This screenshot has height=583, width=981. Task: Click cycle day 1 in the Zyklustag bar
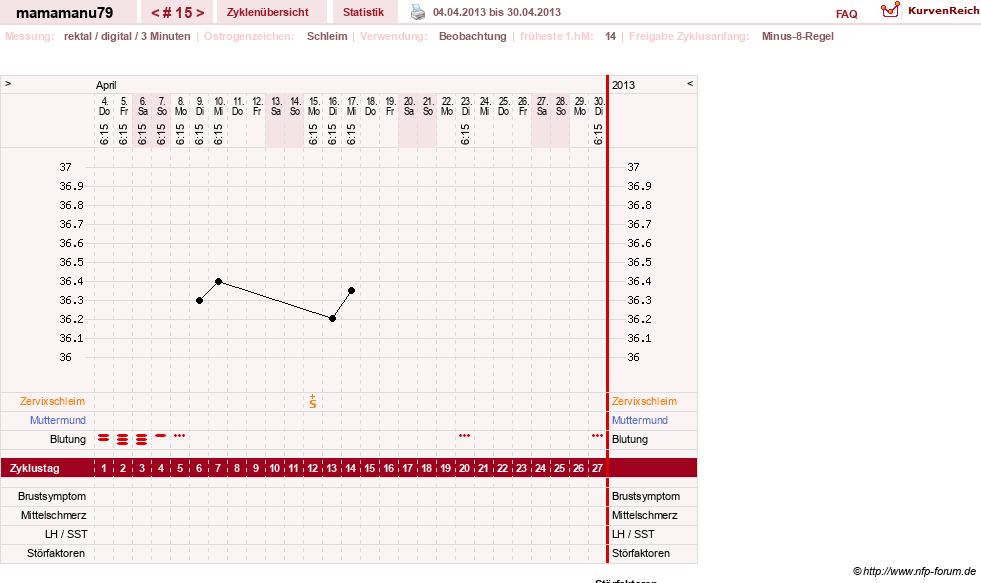pyautogui.click(x=104, y=468)
